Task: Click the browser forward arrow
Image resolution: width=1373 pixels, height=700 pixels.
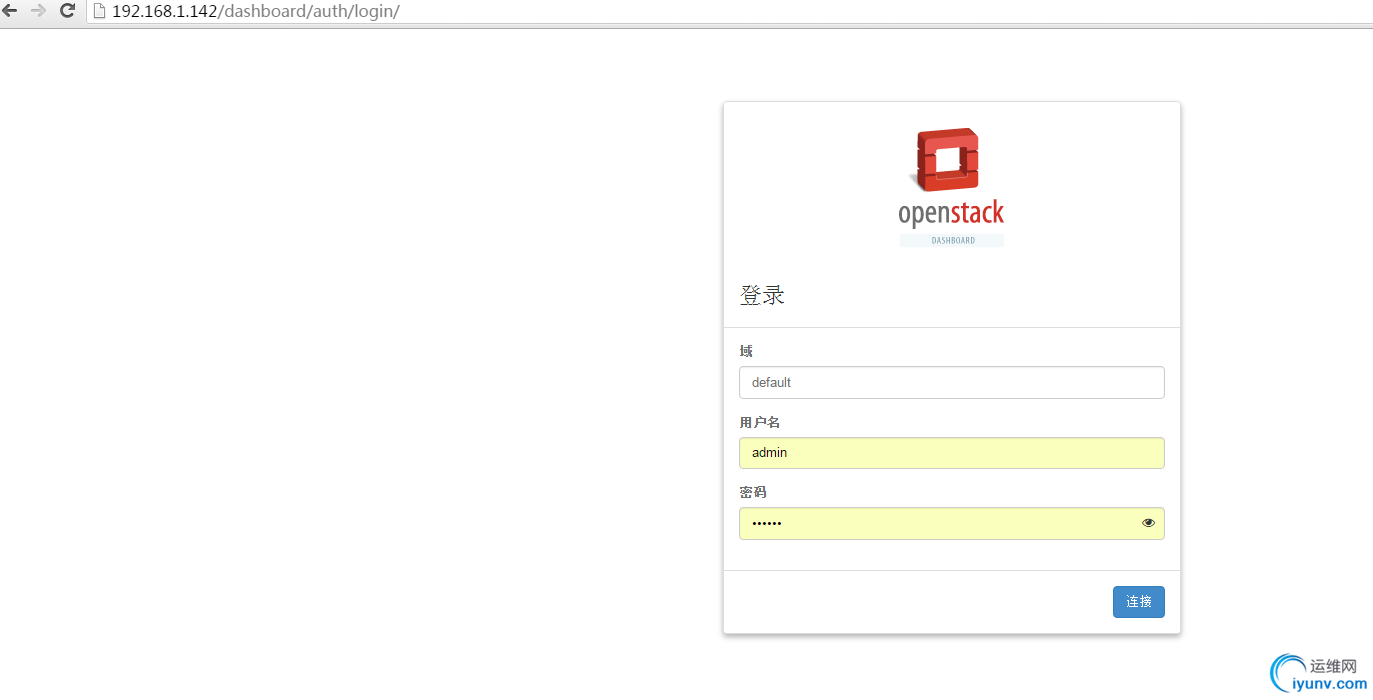Action: pos(39,11)
